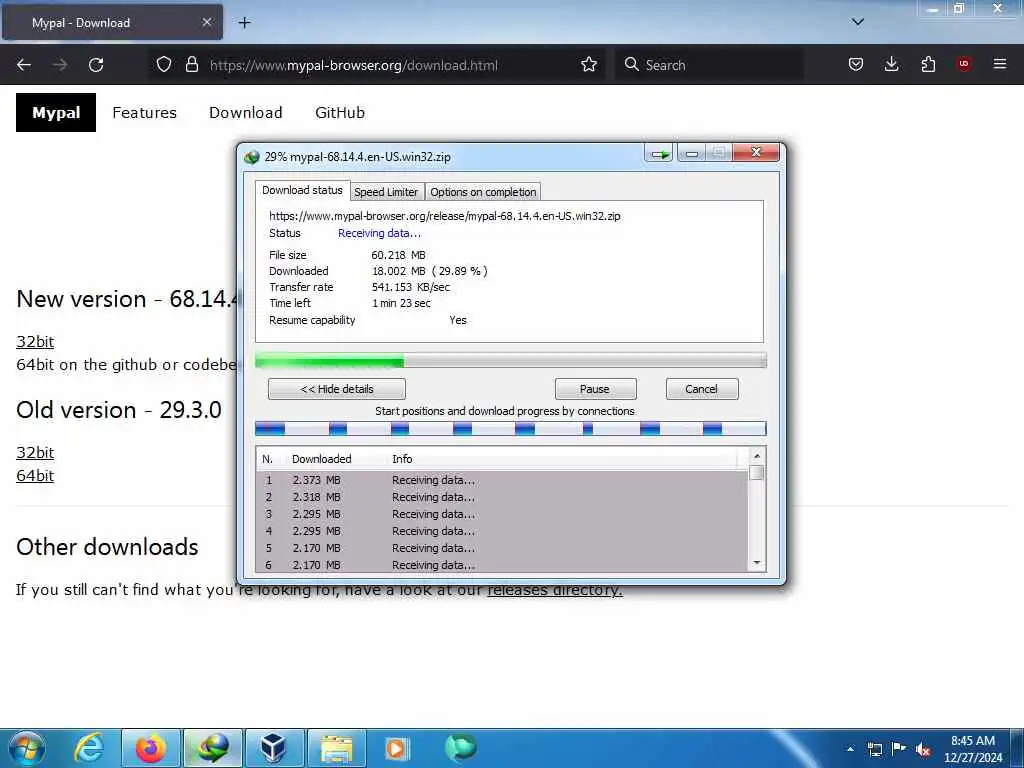Viewport: 1024px width, 768px height.
Task: Open the Windows Start menu
Action: pos(27,748)
